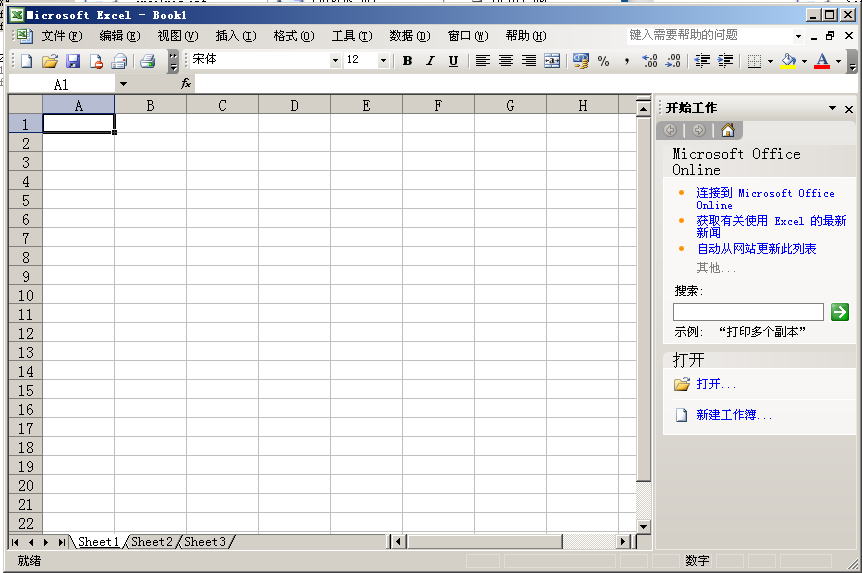Apply the red Font Color A
Screen dimensions: 862x573
tap(822, 61)
